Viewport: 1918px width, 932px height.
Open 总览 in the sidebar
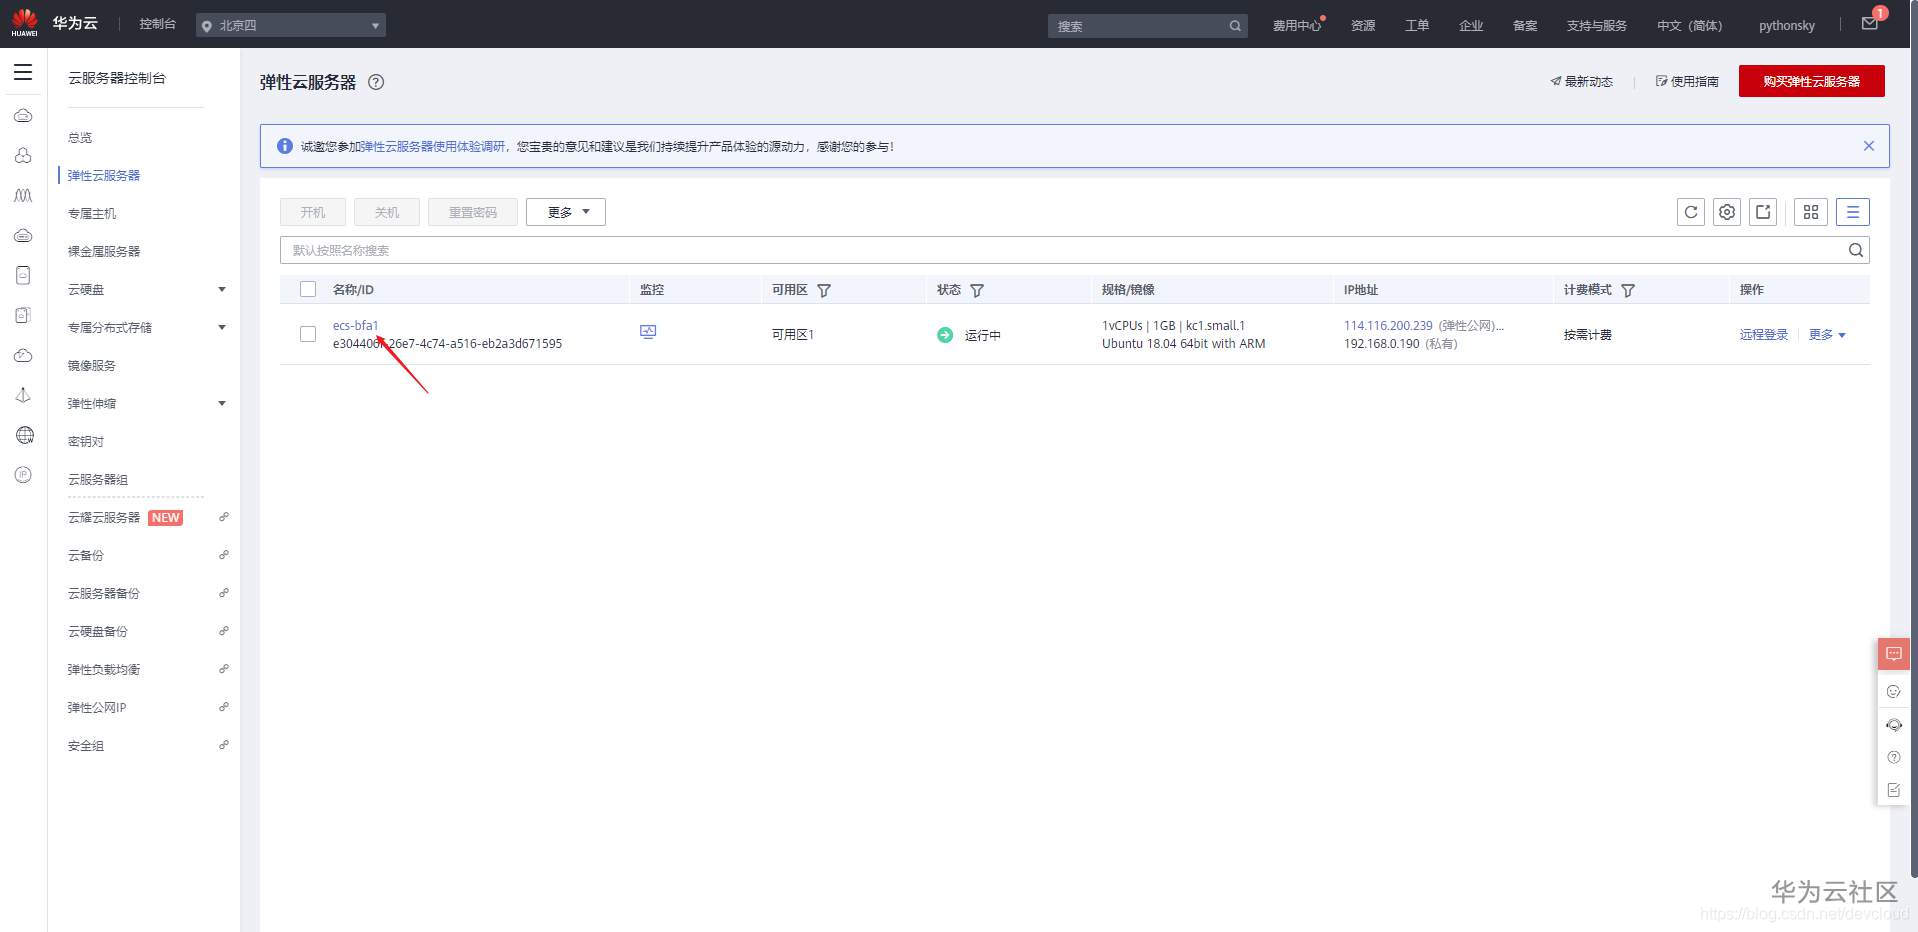click(80, 137)
